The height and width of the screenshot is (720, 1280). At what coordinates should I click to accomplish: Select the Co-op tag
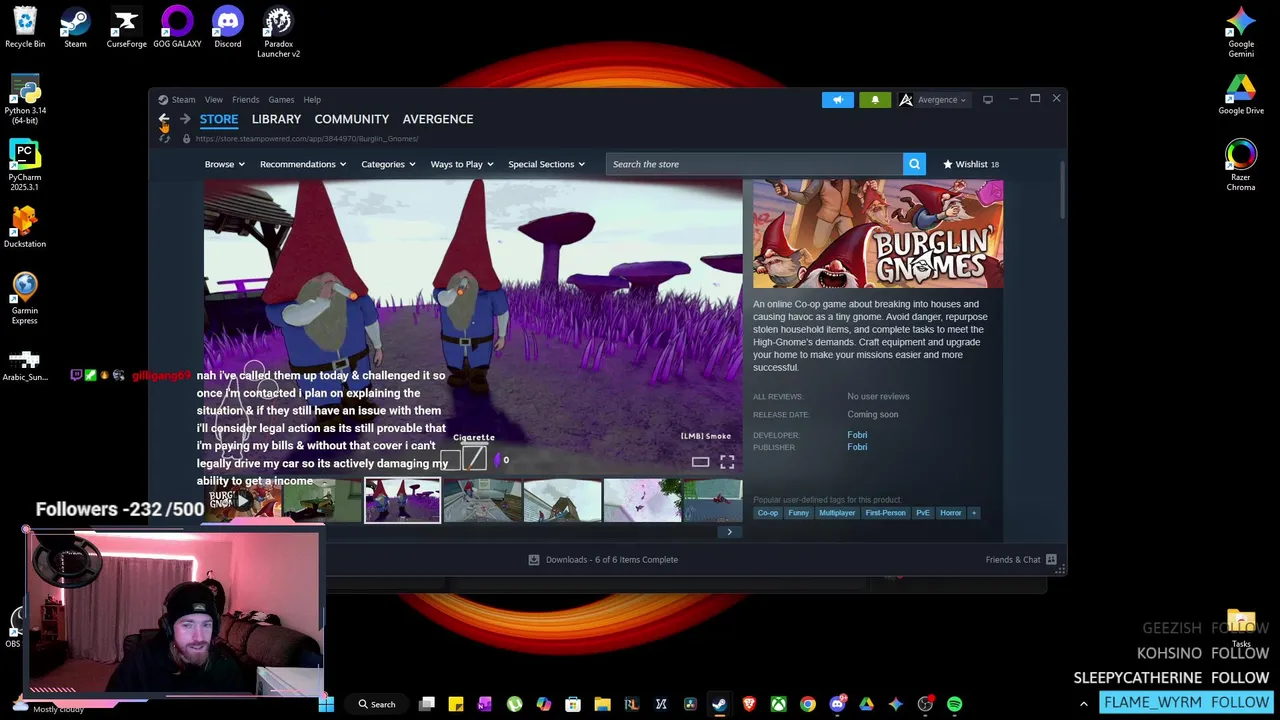click(768, 513)
